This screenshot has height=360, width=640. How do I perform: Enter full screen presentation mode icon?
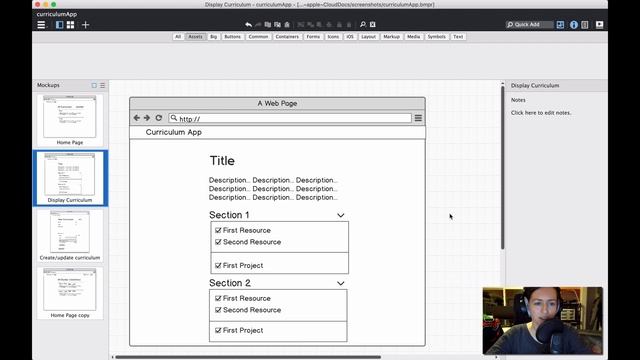click(599, 24)
